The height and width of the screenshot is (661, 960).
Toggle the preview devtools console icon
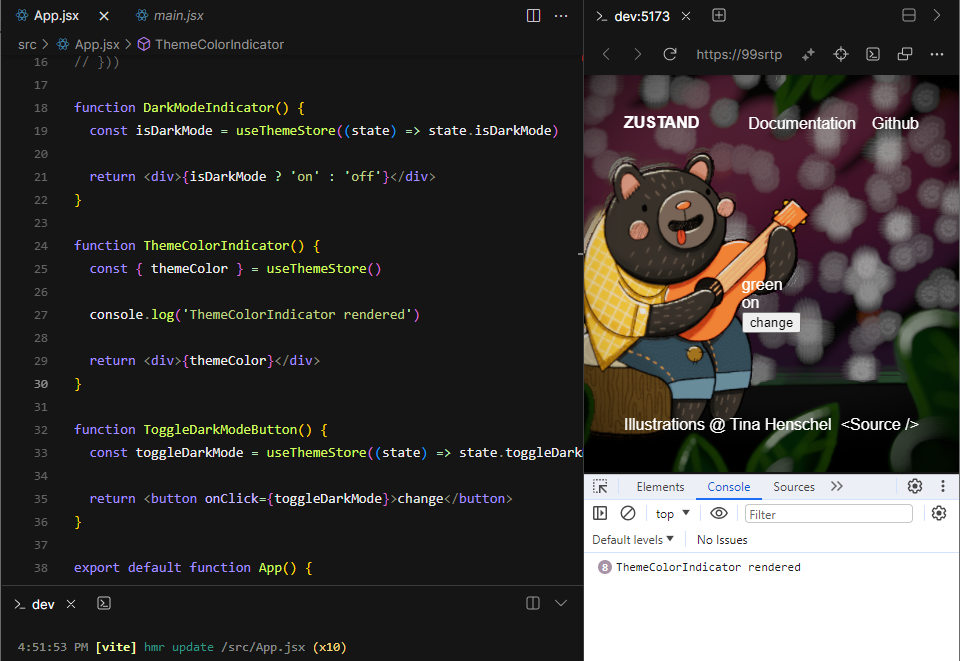pyautogui.click(x=873, y=54)
